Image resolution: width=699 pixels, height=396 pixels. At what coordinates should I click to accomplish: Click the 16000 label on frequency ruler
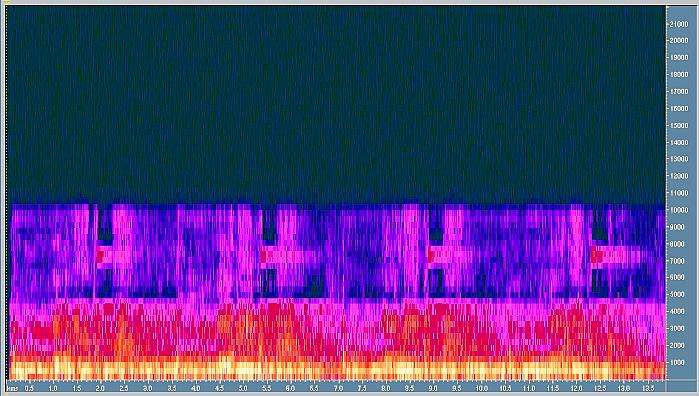(x=679, y=108)
